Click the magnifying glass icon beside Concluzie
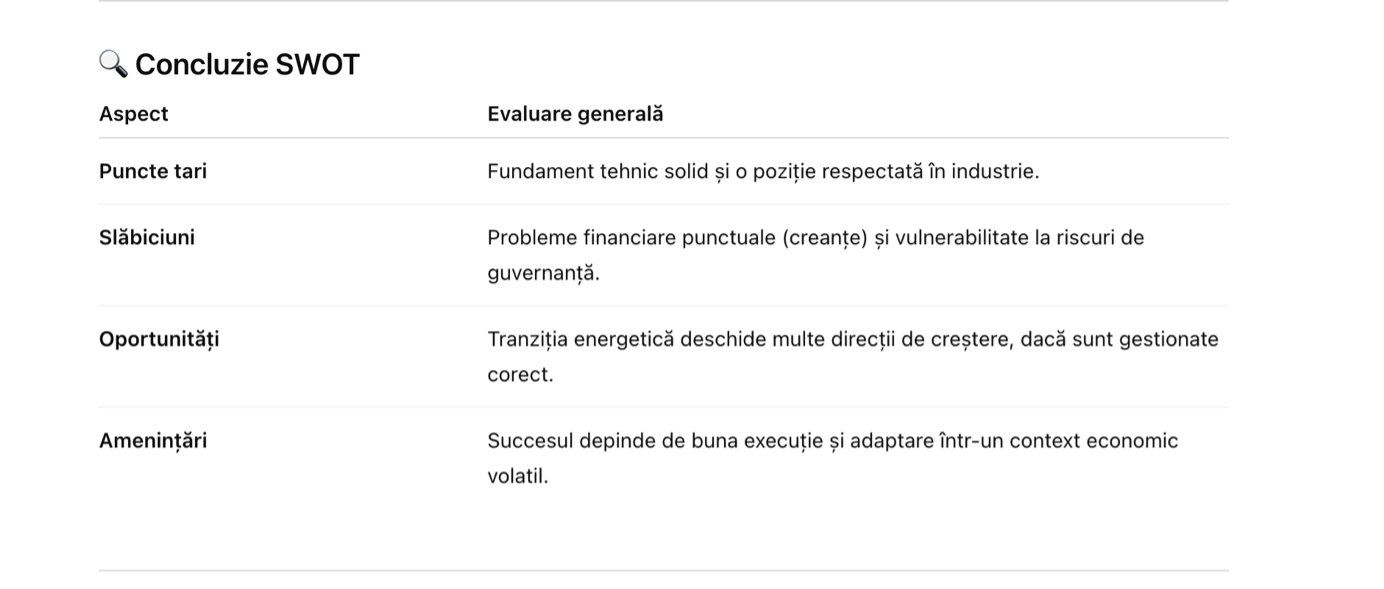Image resolution: width=1384 pixels, height=589 pixels. 113,65
